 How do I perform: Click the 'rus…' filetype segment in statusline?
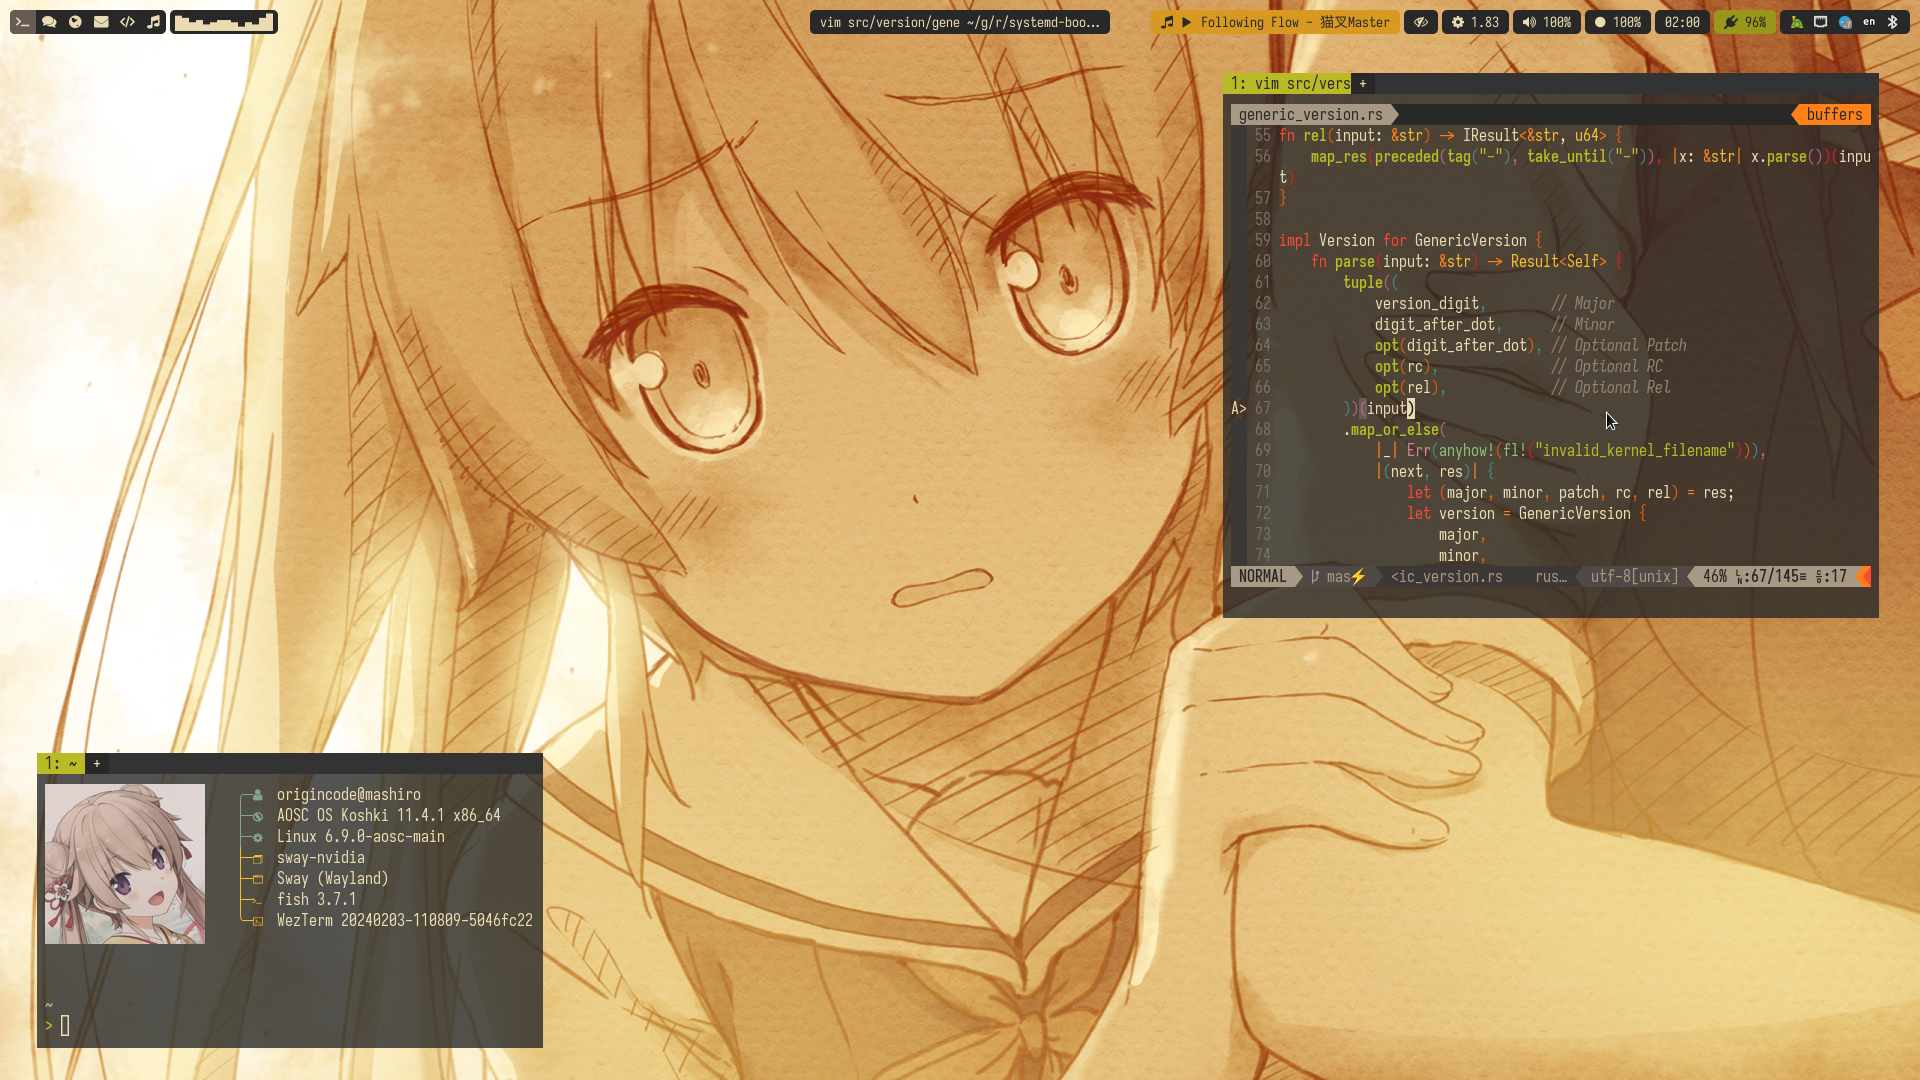(x=1550, y=577)
